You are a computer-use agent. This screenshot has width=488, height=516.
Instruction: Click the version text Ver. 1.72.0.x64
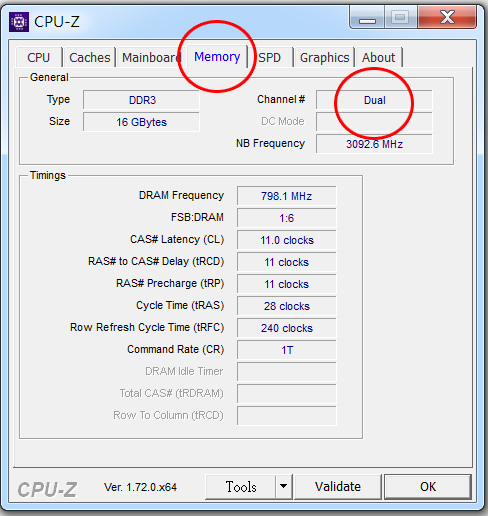(x=140, y=487)
